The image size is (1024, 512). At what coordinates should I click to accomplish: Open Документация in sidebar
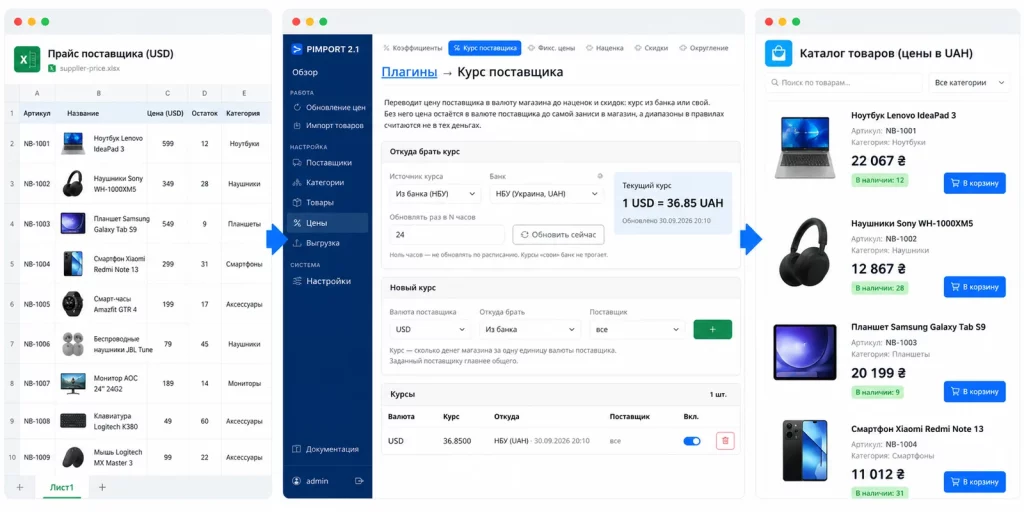tap(325, 449)
